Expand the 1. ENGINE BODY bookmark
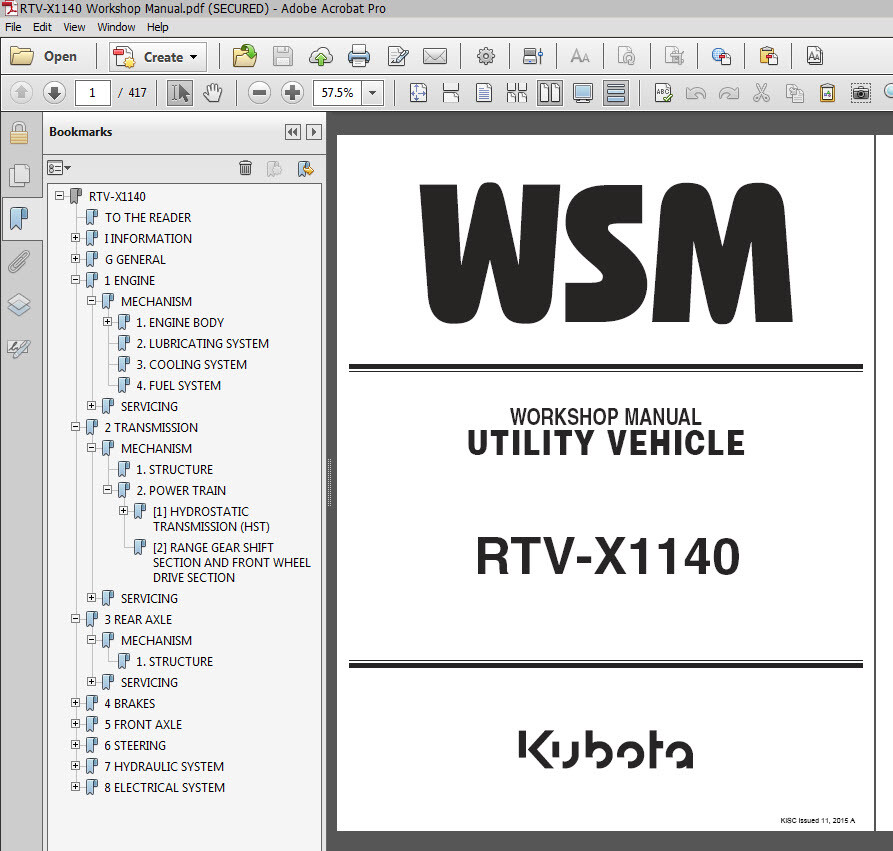Viewport: 893px width, 851px height. [107, 322]
